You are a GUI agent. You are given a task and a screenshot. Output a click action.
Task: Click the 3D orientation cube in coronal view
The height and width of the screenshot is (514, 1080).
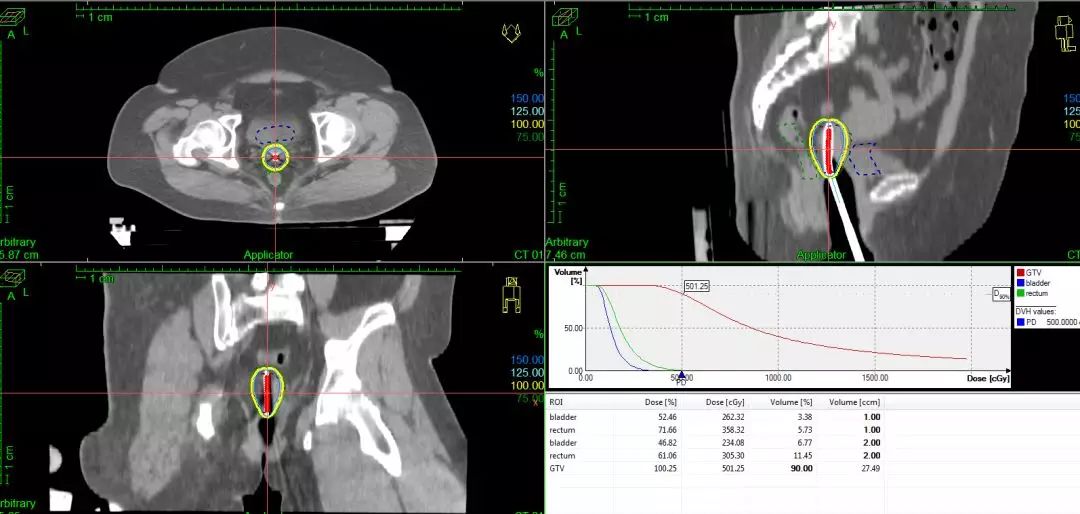click(x=12, y=279)
